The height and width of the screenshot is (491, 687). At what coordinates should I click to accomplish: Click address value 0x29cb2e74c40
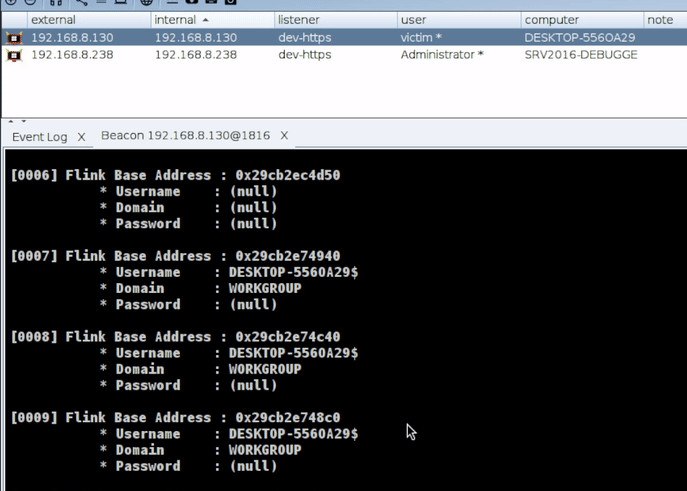(288, 337)
